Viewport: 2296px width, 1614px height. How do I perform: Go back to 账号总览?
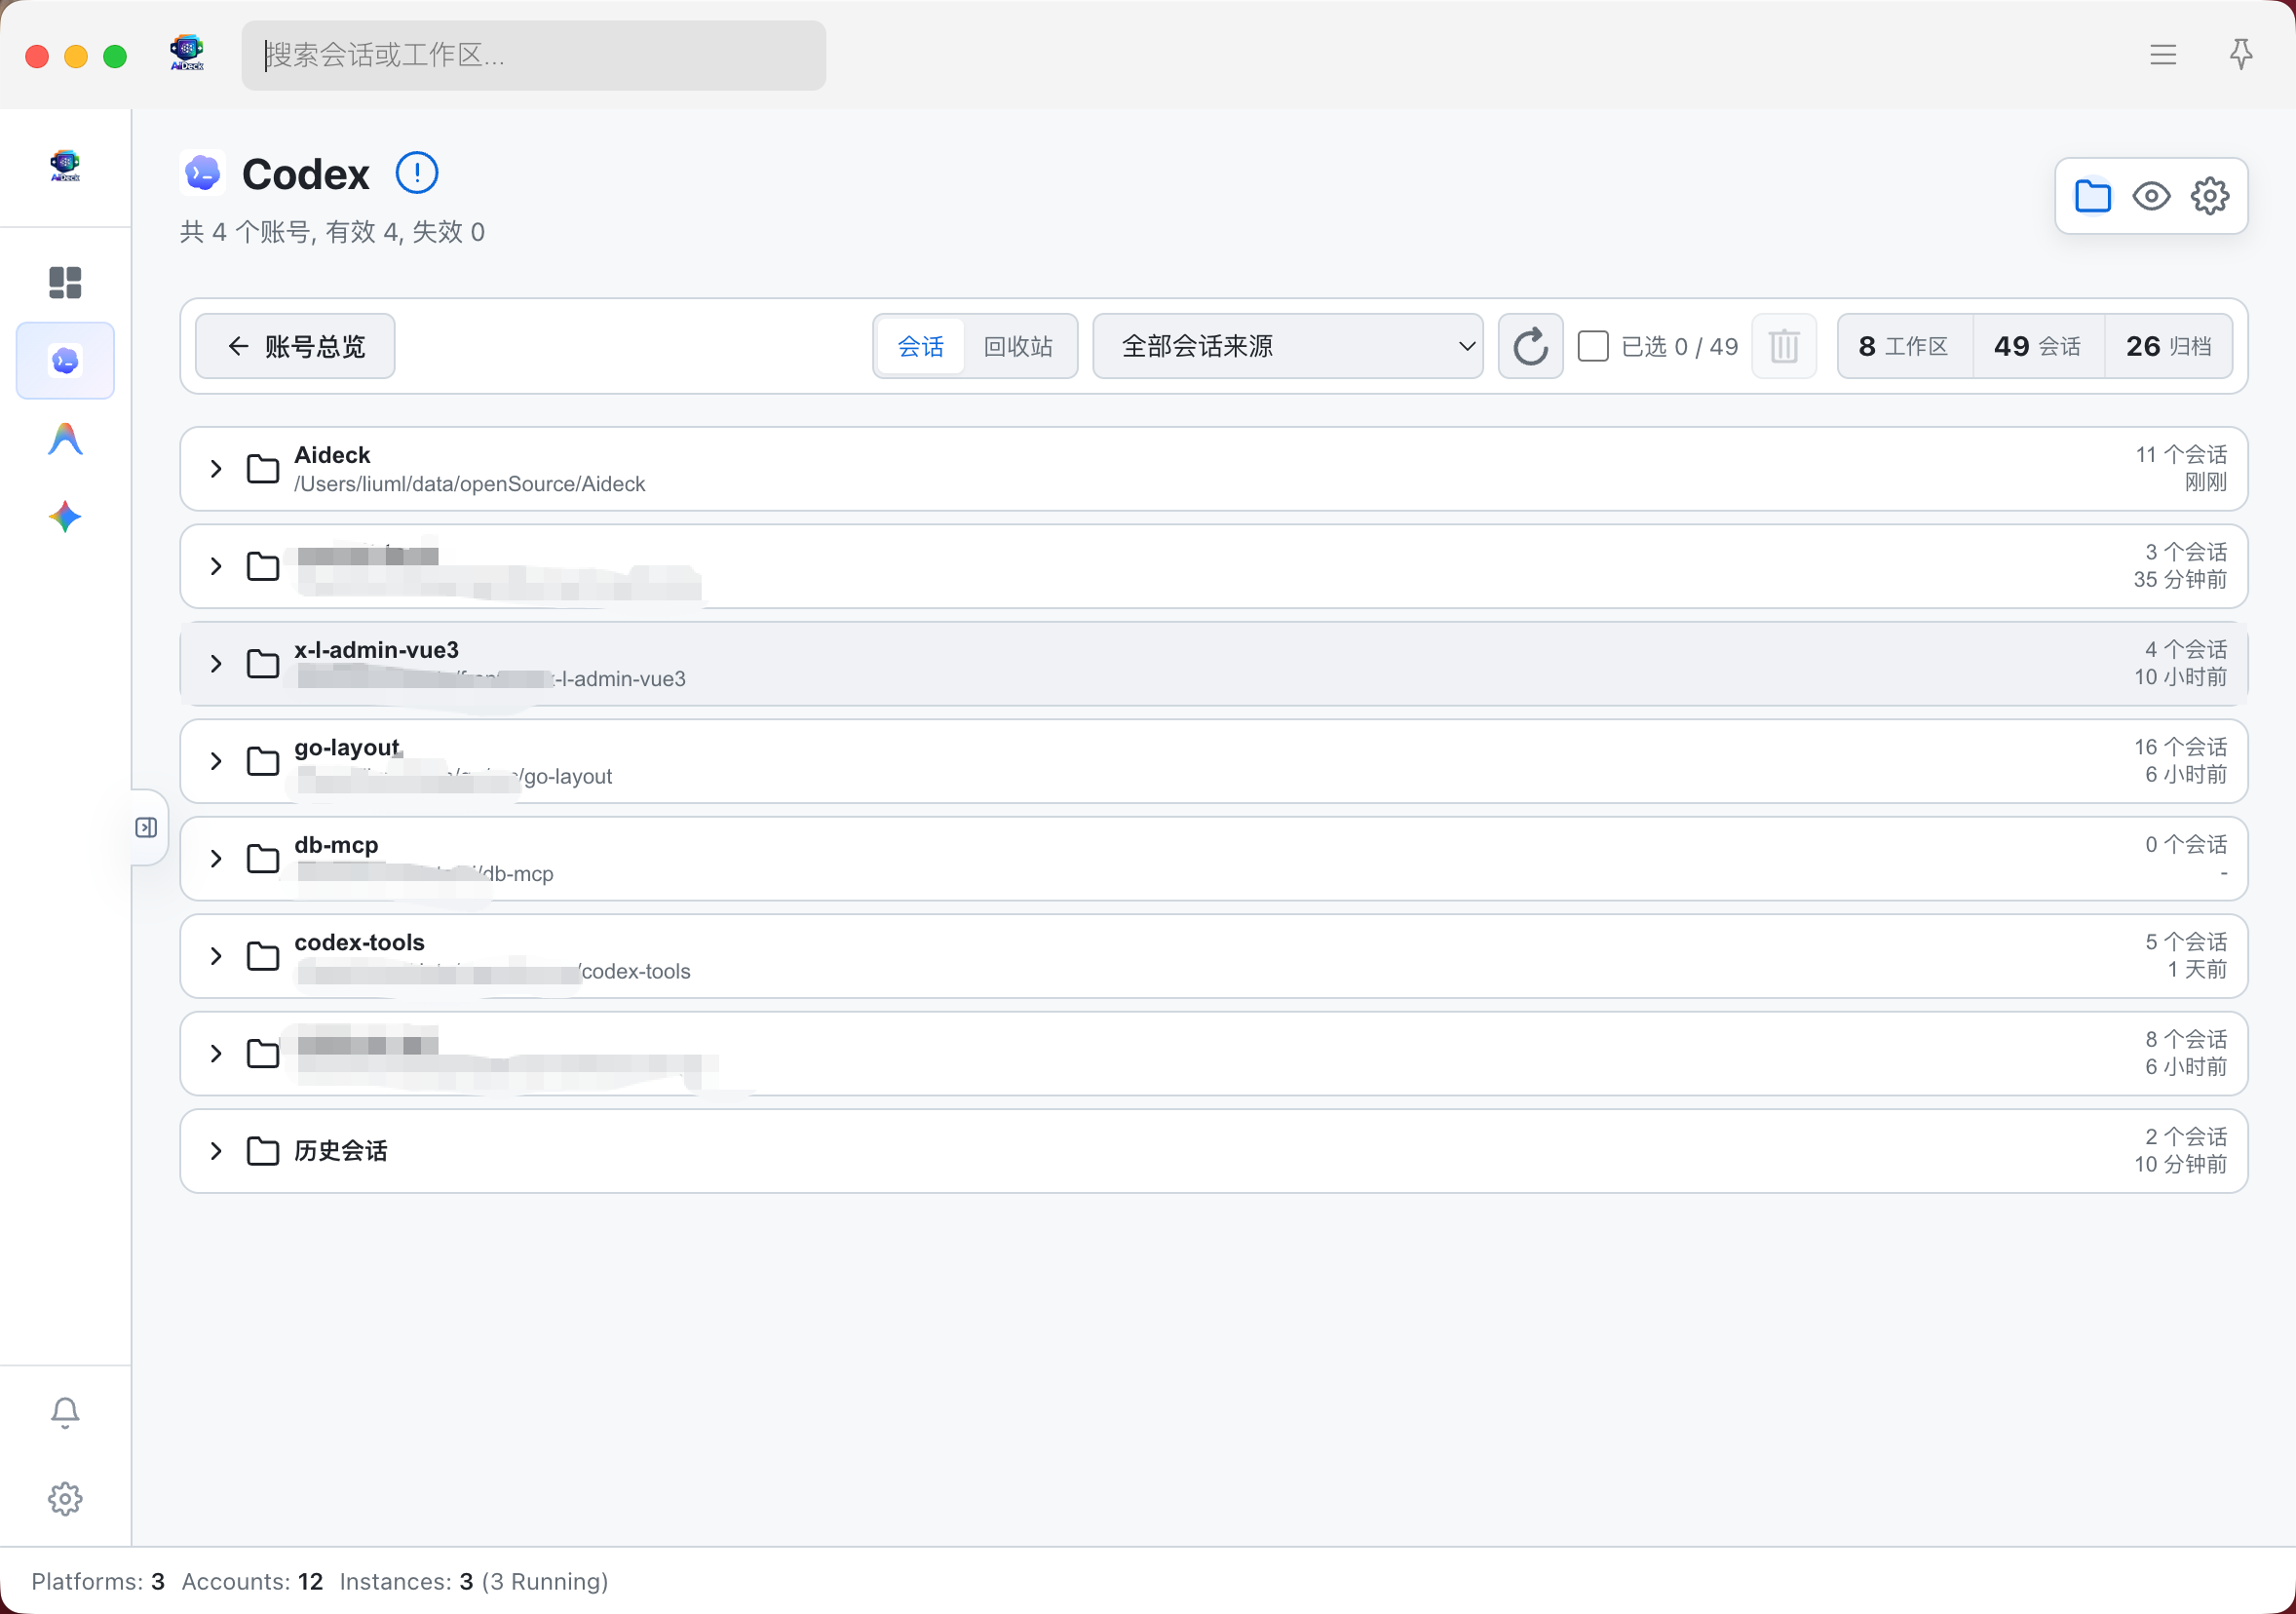295,346
